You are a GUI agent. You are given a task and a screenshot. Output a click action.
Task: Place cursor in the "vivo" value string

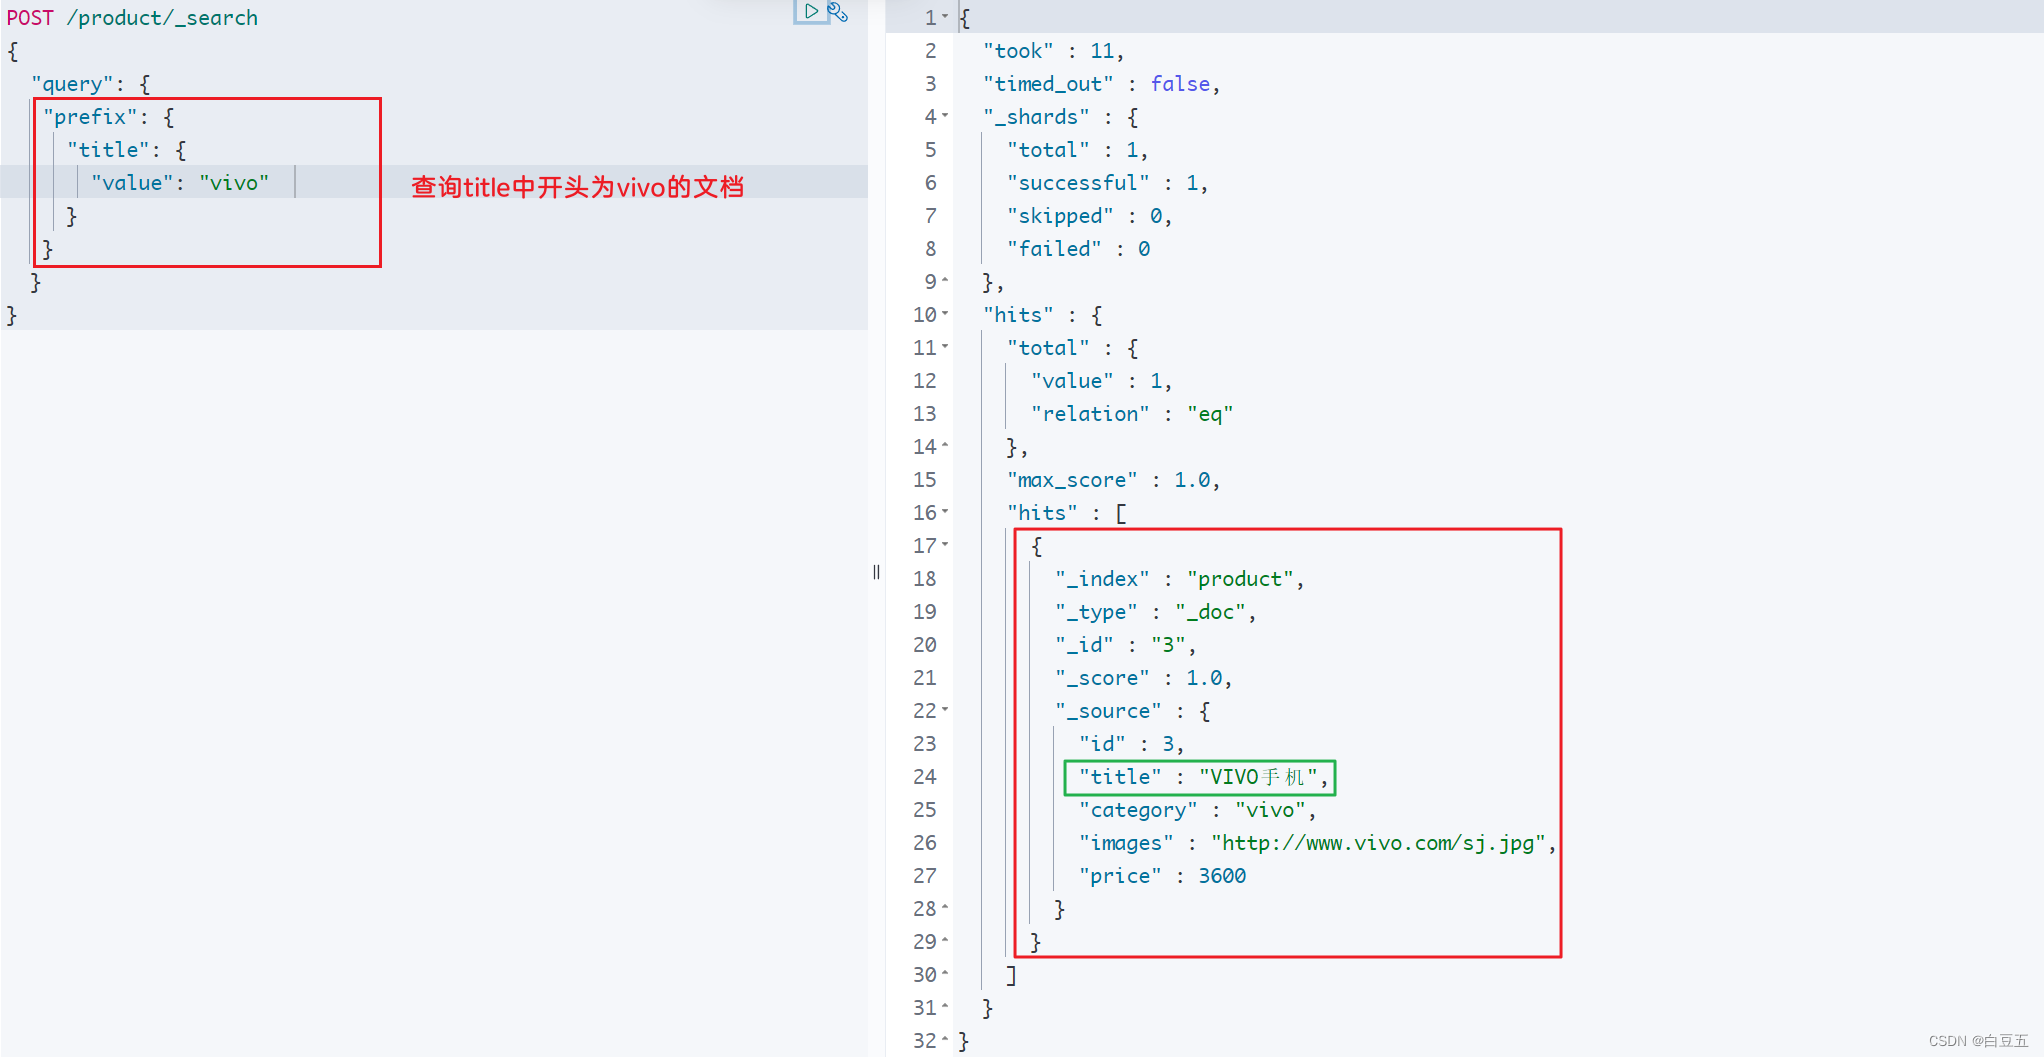pyautogui.click(x=234, y=183)
